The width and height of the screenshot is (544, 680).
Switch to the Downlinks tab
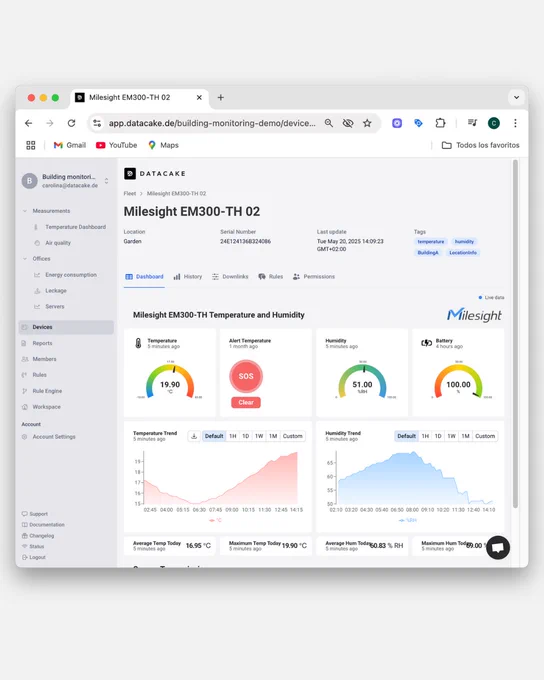(x=230, y=277)
